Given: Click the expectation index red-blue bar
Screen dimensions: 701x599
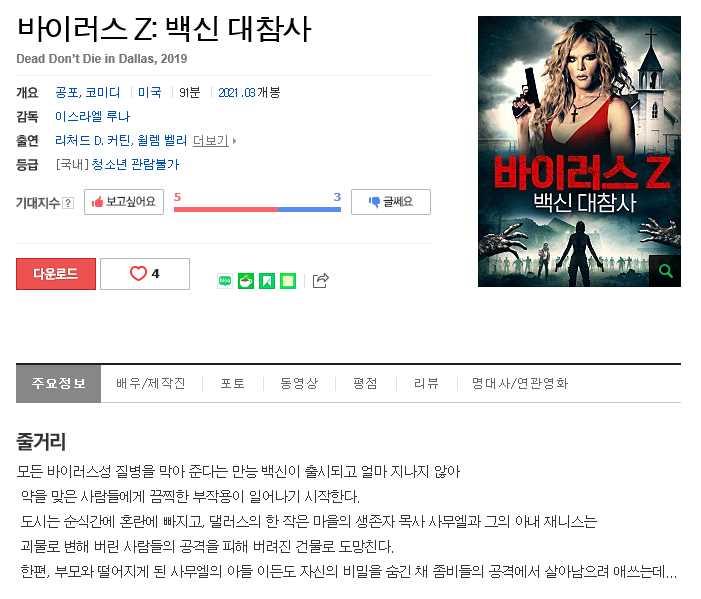Looking at the screenshot, I should click(258, 209).
